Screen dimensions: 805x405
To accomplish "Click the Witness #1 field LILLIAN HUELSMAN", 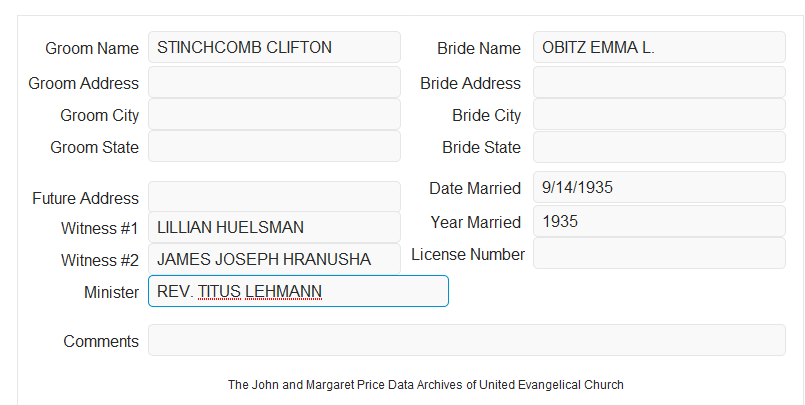I will pos(274,227).
